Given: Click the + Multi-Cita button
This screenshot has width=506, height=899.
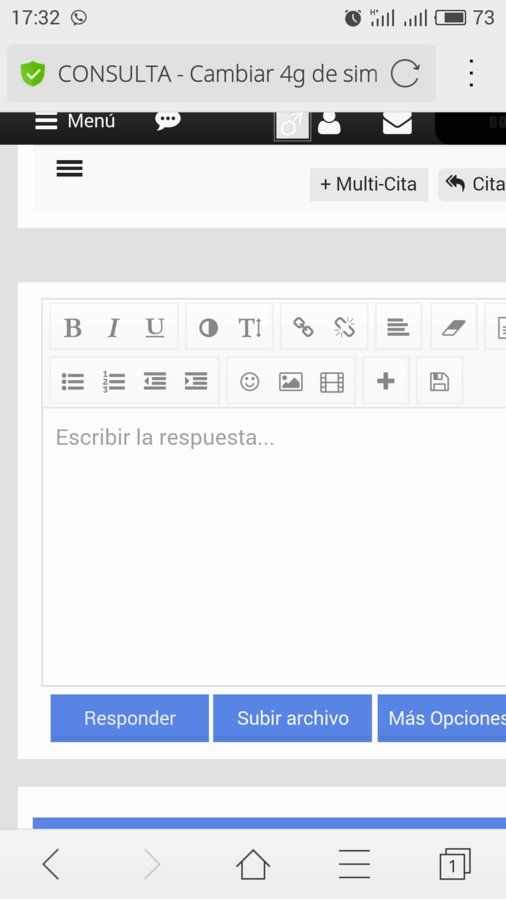Looking at the screenshot, I should [369, 185].
